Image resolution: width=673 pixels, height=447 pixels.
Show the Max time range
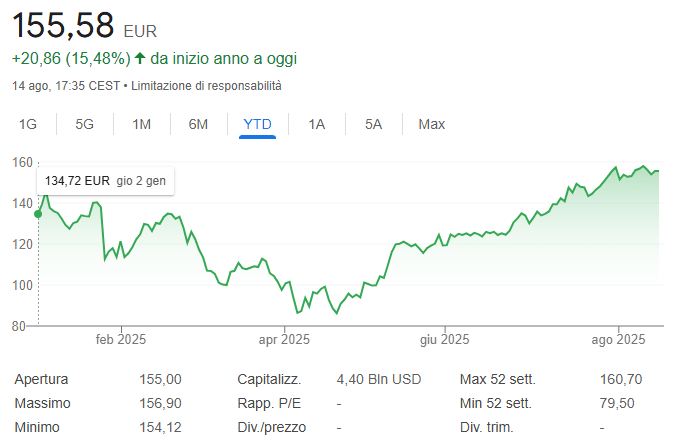point(432,124)
